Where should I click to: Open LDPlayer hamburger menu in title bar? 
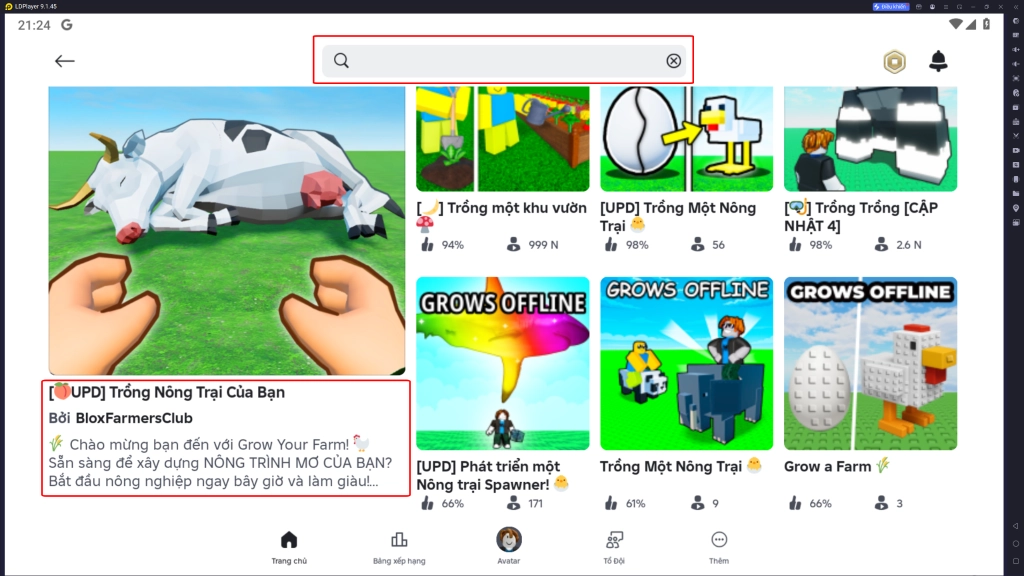point(946,7)
